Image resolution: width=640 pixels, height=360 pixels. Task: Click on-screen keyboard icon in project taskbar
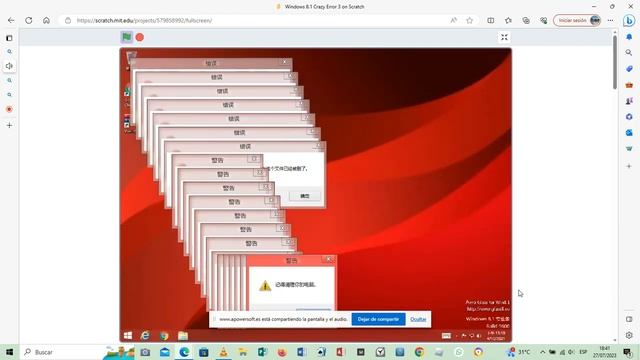[446, 336]
